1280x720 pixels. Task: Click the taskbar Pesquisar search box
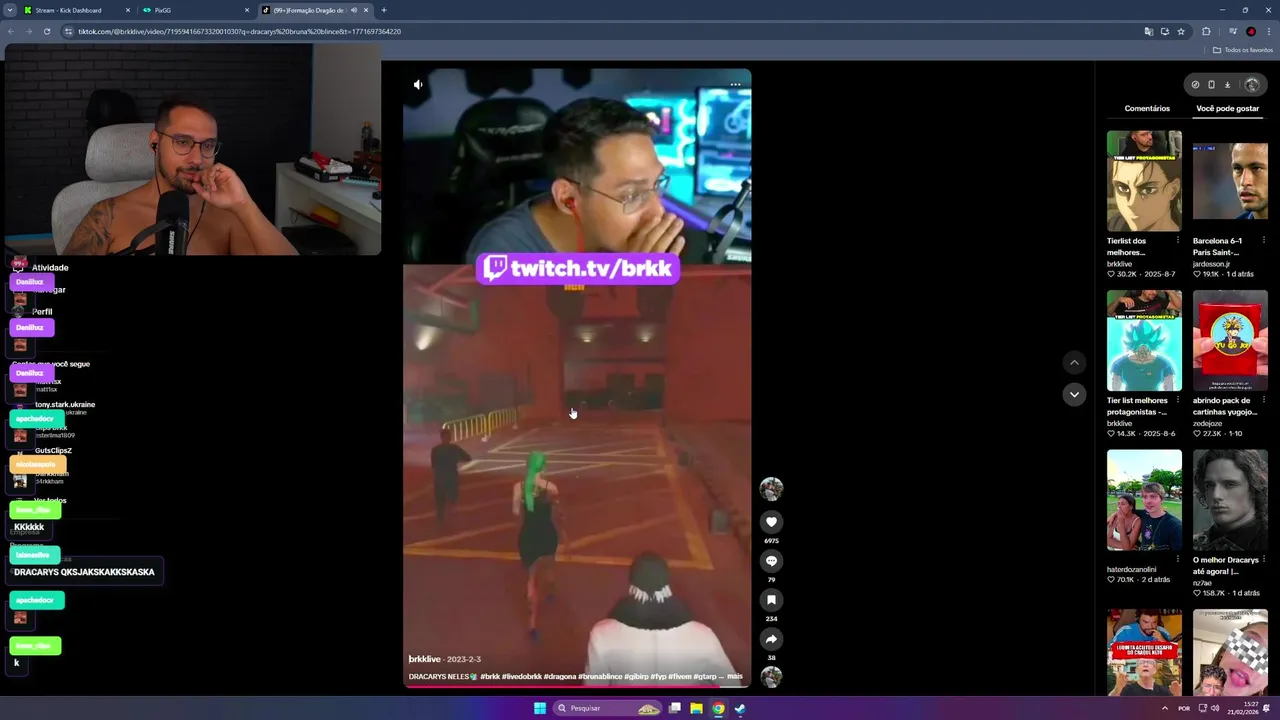(608, 708)
